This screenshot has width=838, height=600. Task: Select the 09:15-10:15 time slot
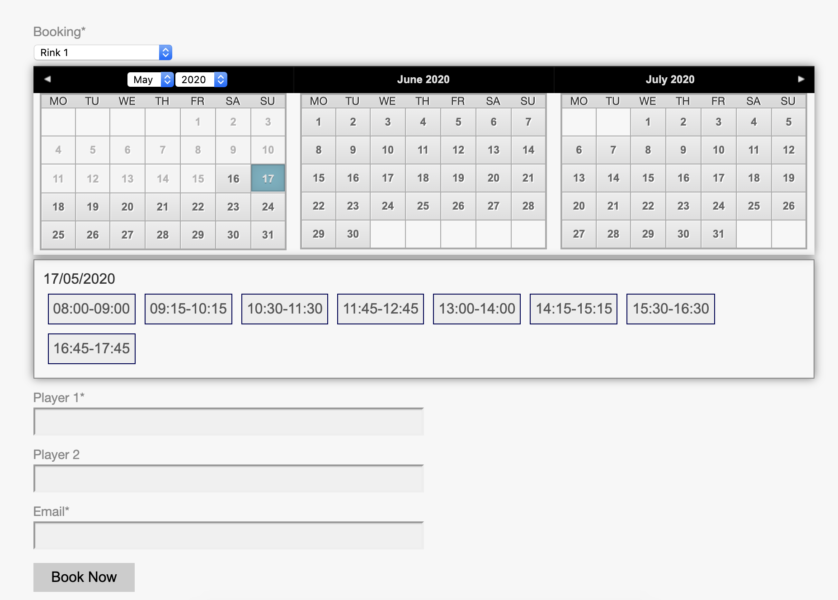click(x=188, y=309)
